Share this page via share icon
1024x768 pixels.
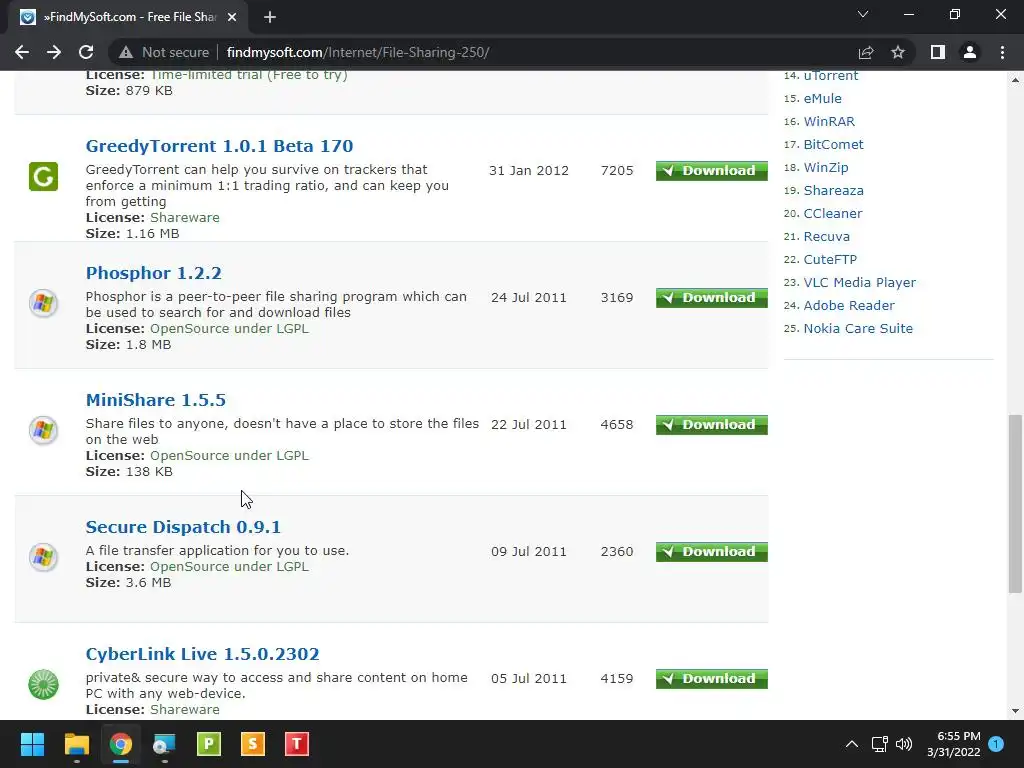coord(866,52)
